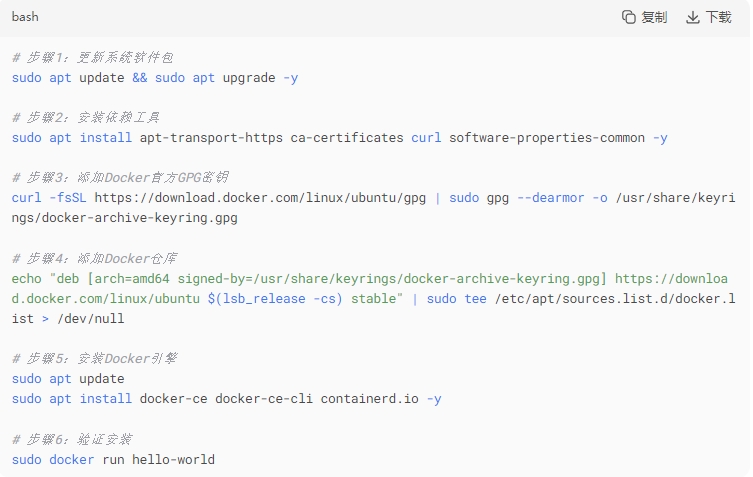Click hello-world in the docker run command
Image resolution: width=753 pixels, height=477 pixels.
pyautogui.click(x=173, y=460)
